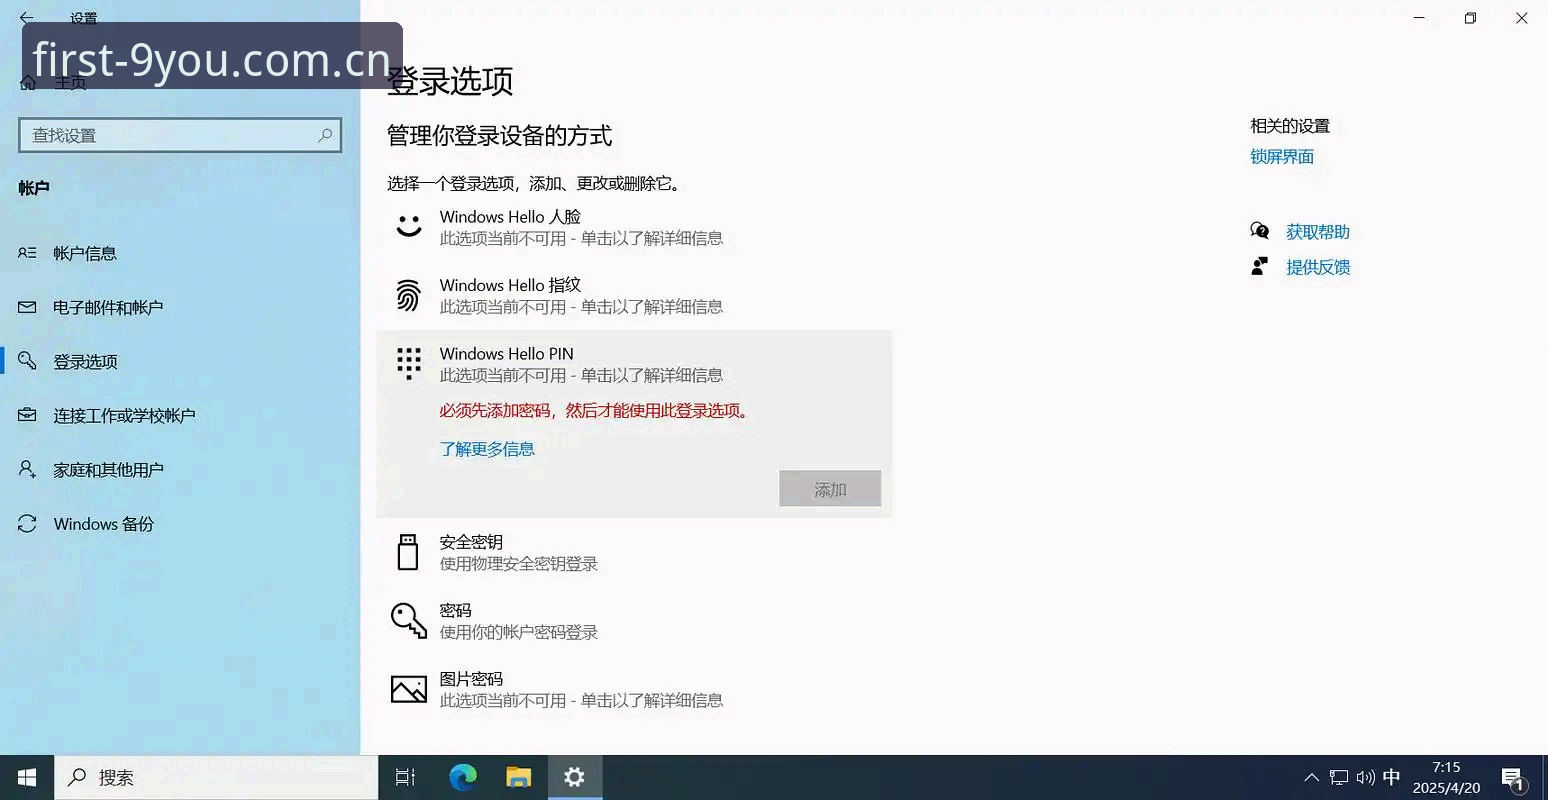Click the 提供反馈 person icon
The image size is (1548, 800).
(1260, 266)
